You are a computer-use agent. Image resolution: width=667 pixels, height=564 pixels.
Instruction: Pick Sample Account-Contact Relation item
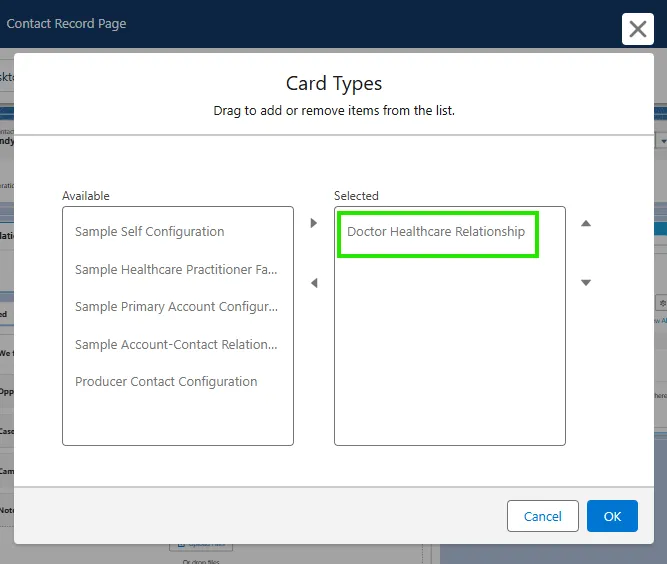point(176,345)
